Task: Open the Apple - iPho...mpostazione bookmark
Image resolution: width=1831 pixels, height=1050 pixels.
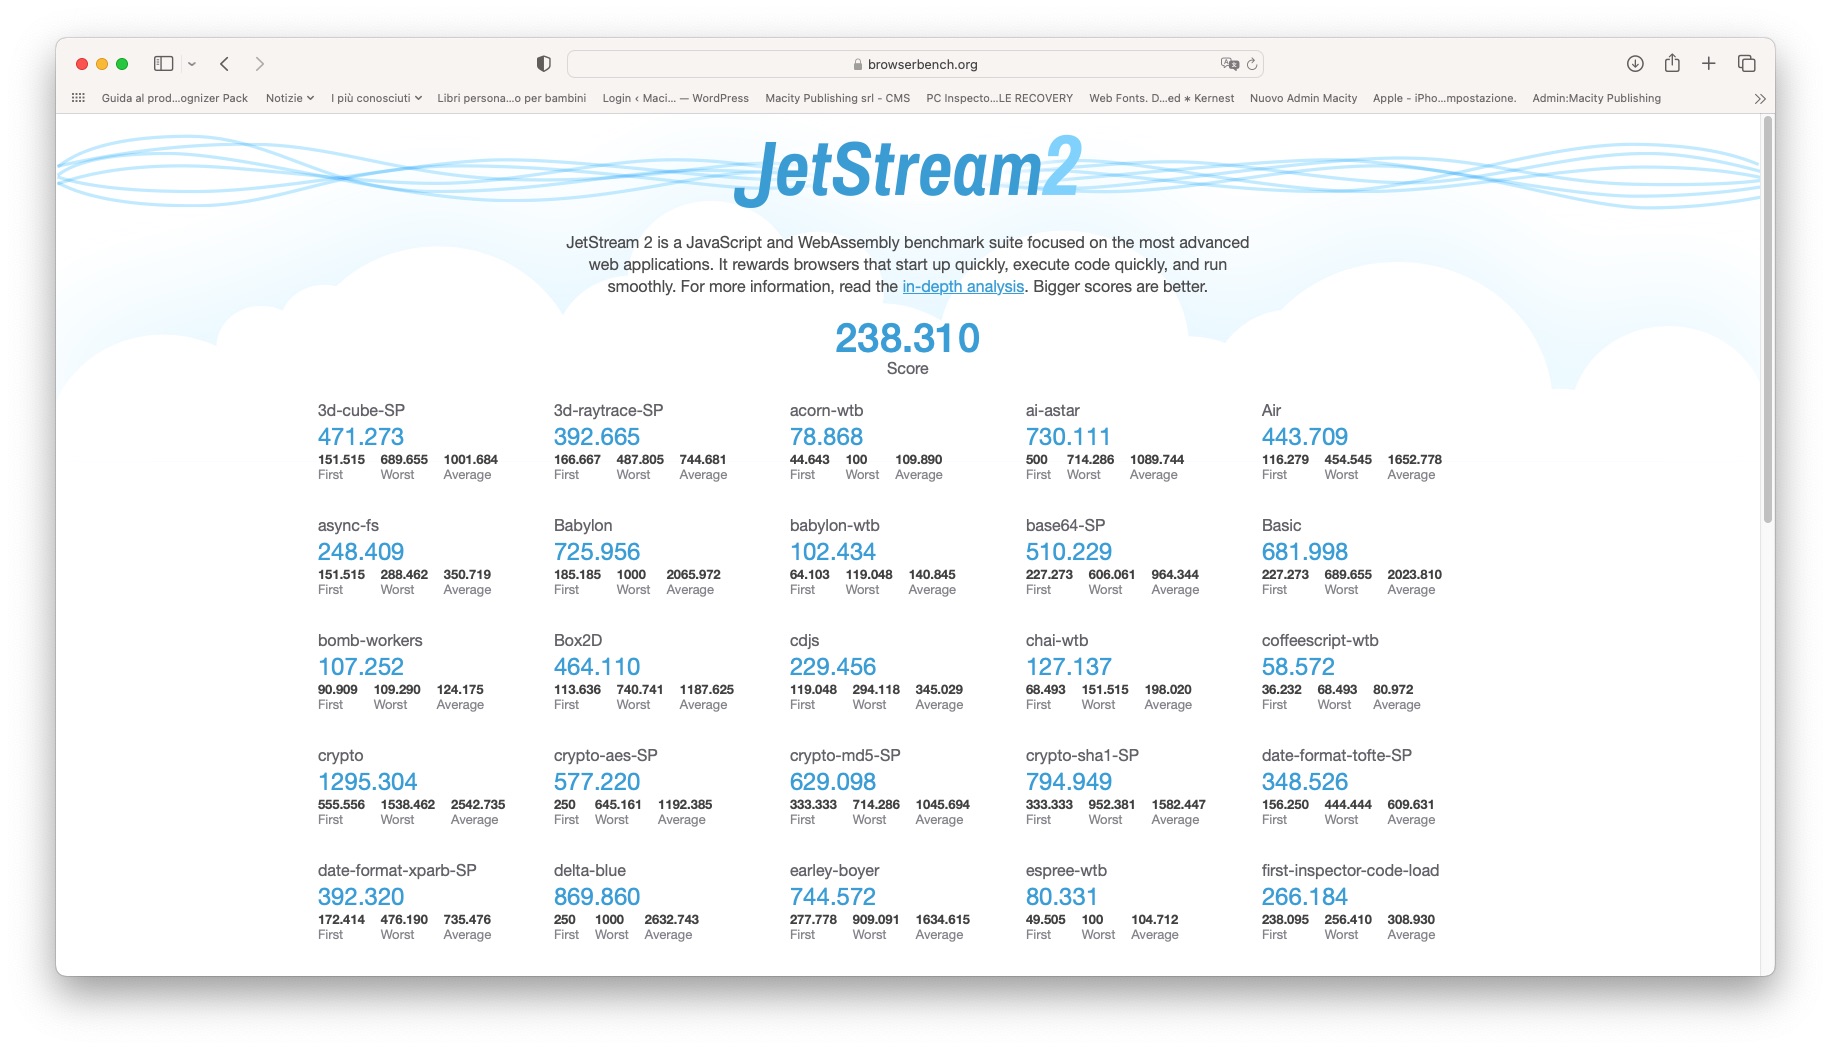Action: coord(1444,98)
